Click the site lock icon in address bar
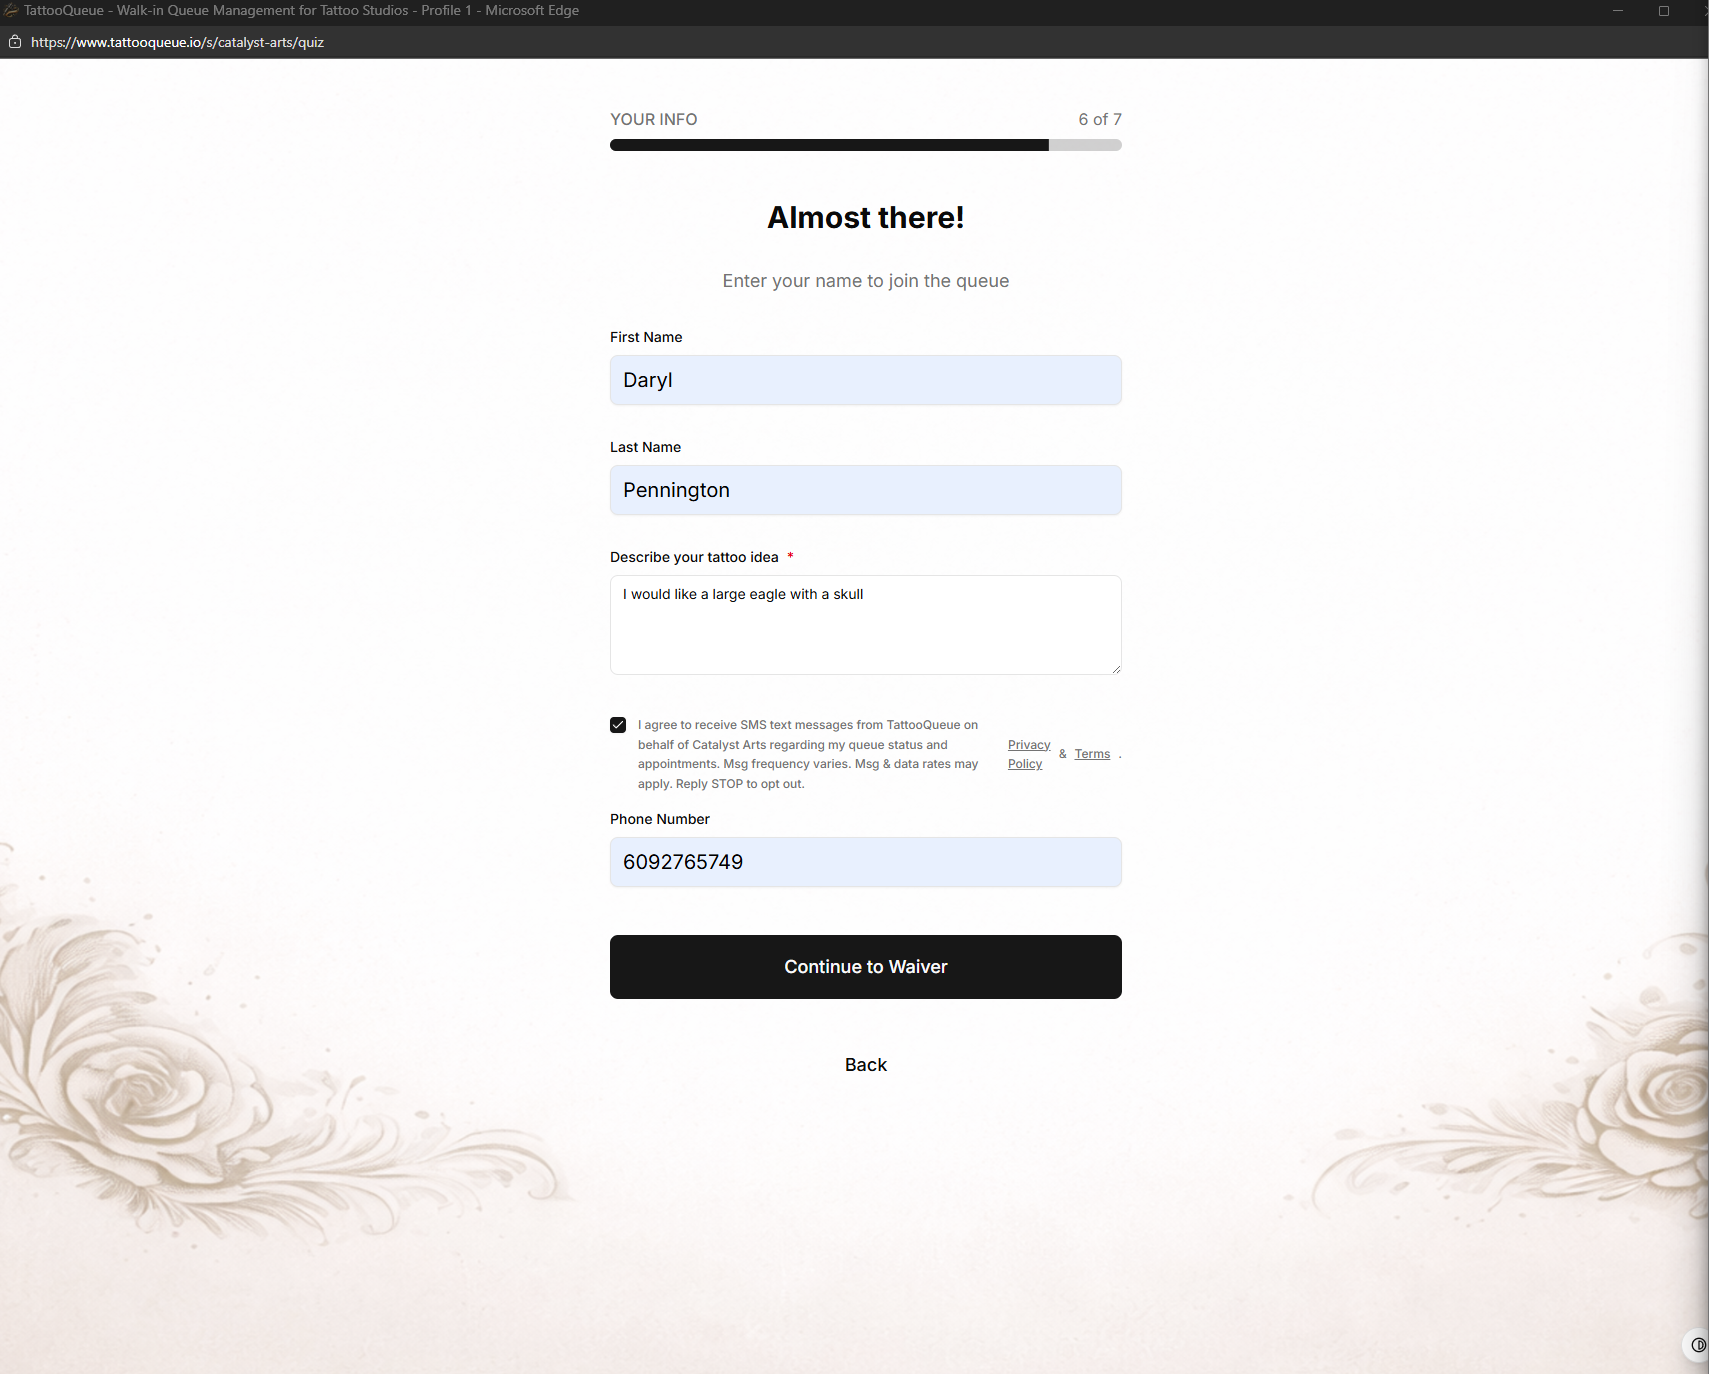 (x=15, y=42)
